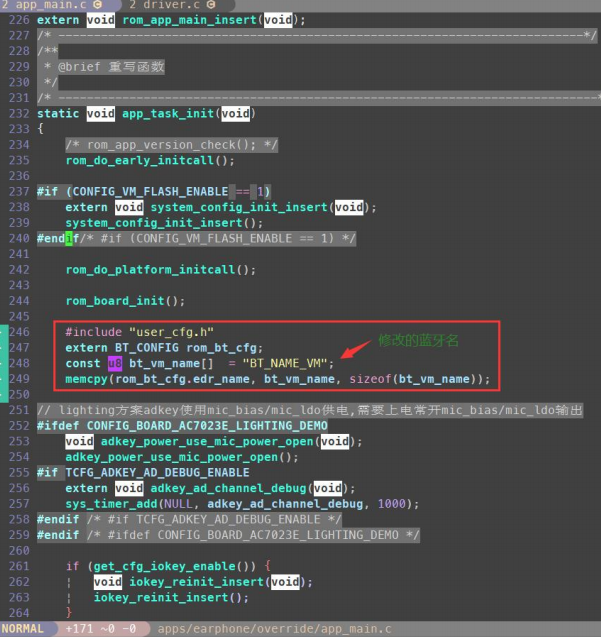Click the C filetype icon beside driver.c
601x637 pixels.
(211, 4)
